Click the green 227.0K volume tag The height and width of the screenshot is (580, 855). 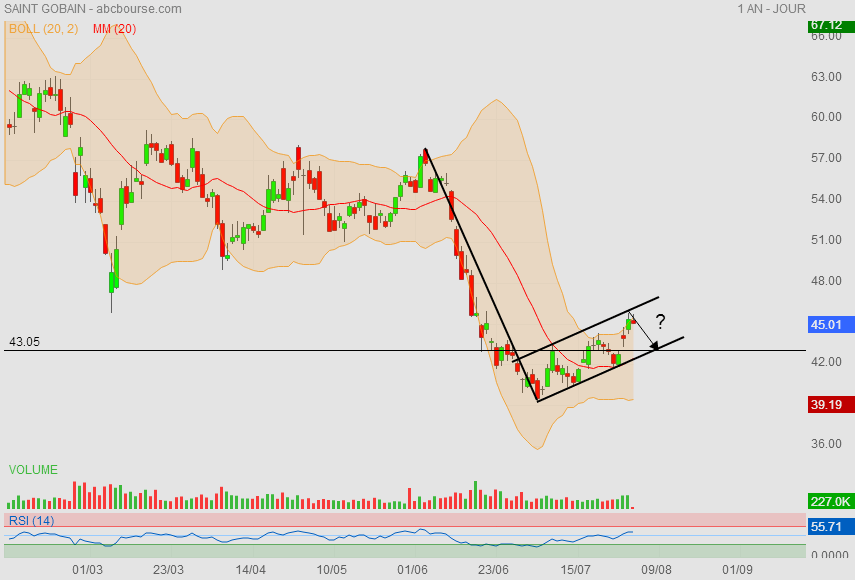point(831,502)
